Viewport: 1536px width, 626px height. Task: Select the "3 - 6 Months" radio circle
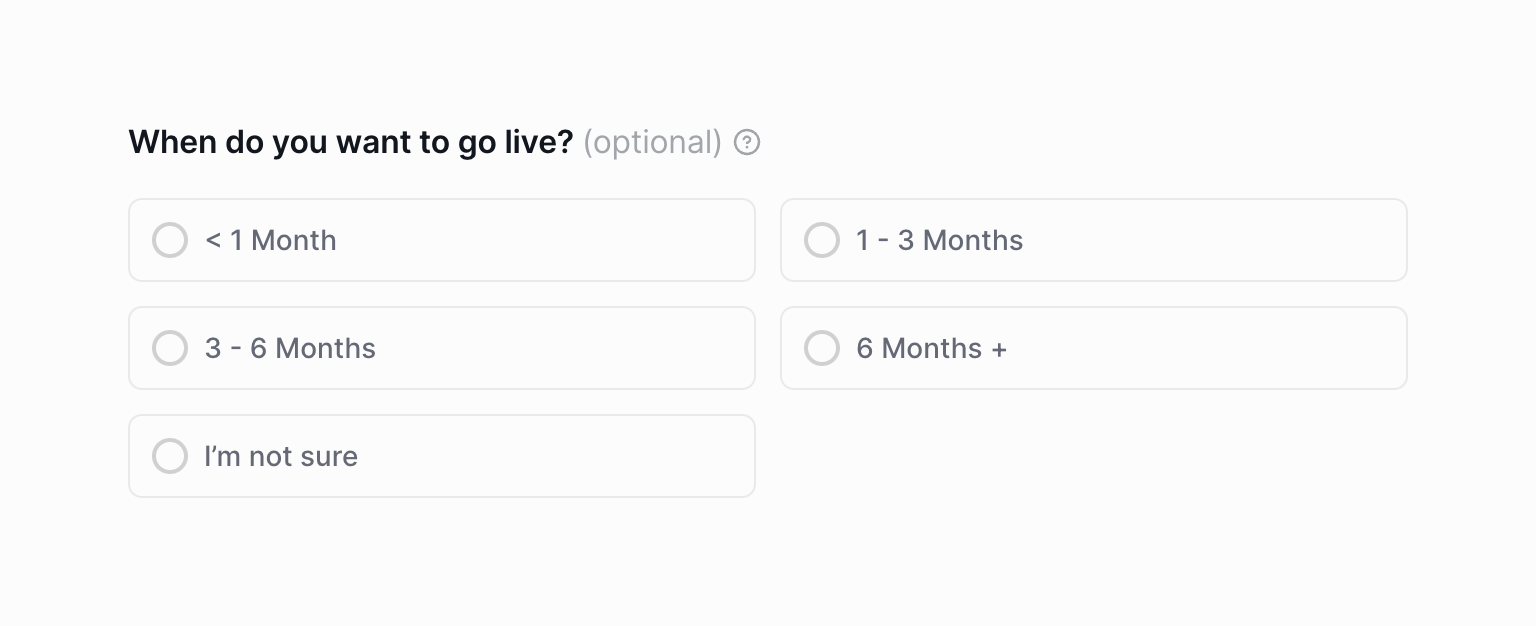point(170,348)
